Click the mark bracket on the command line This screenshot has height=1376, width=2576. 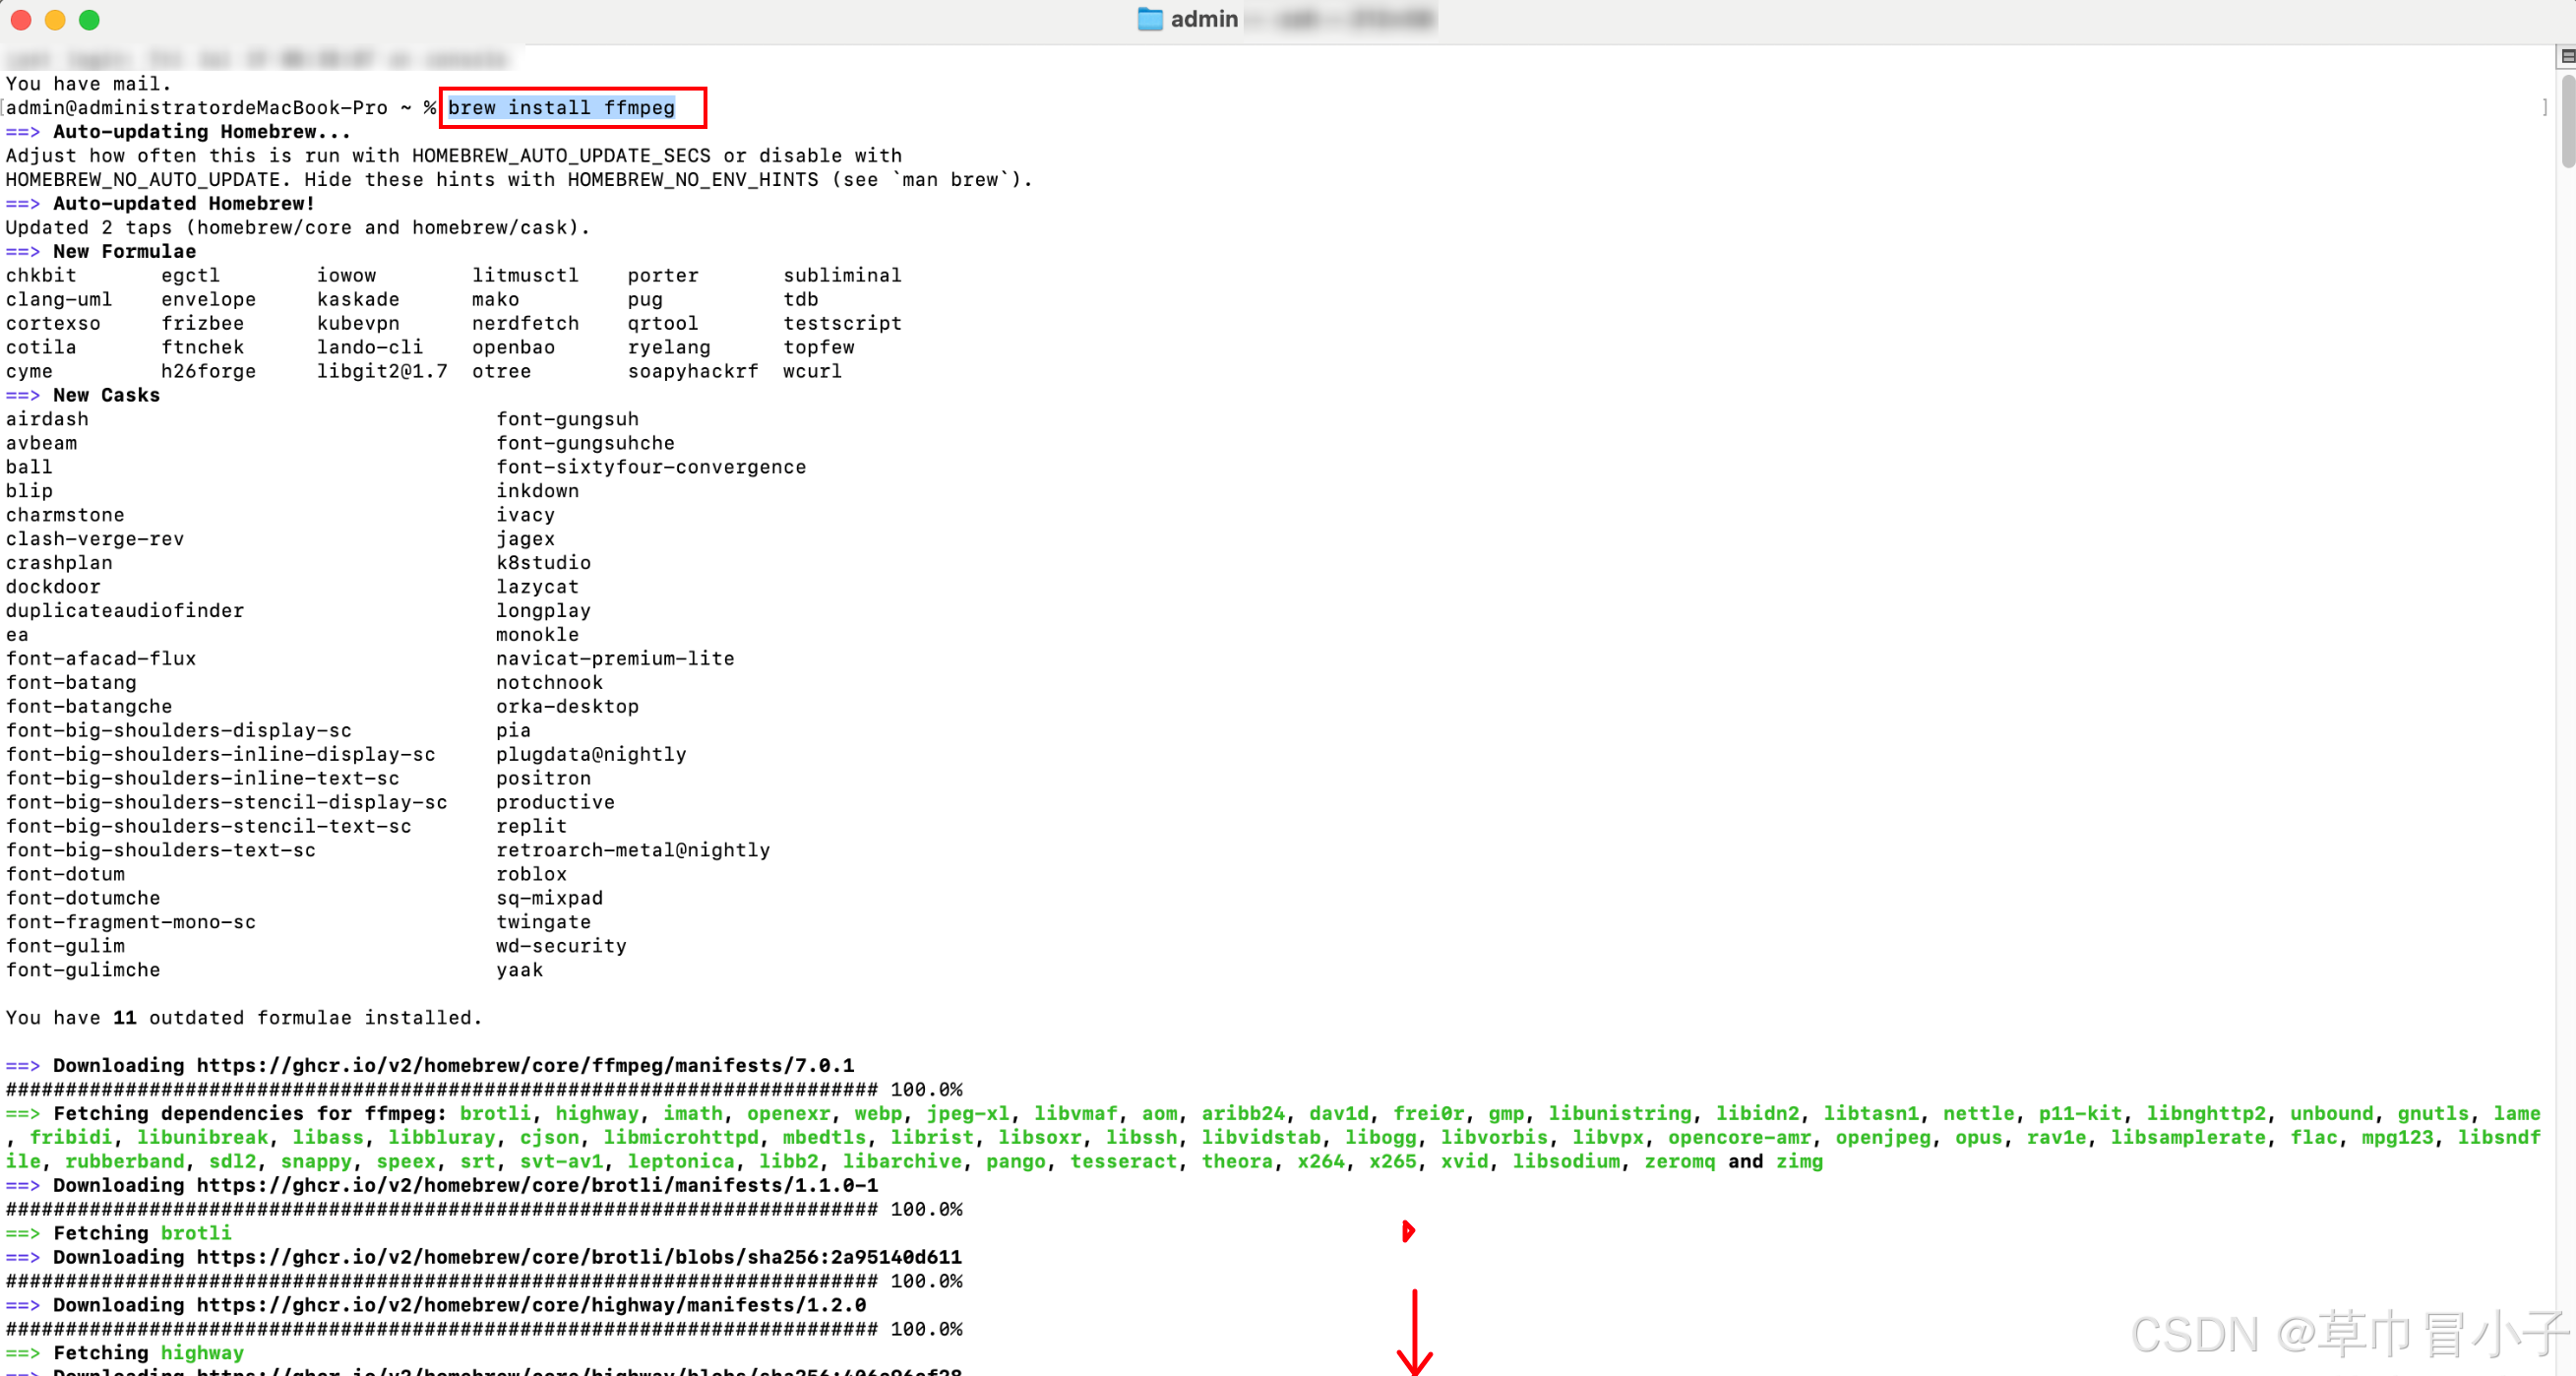[x=2544, y=107]
